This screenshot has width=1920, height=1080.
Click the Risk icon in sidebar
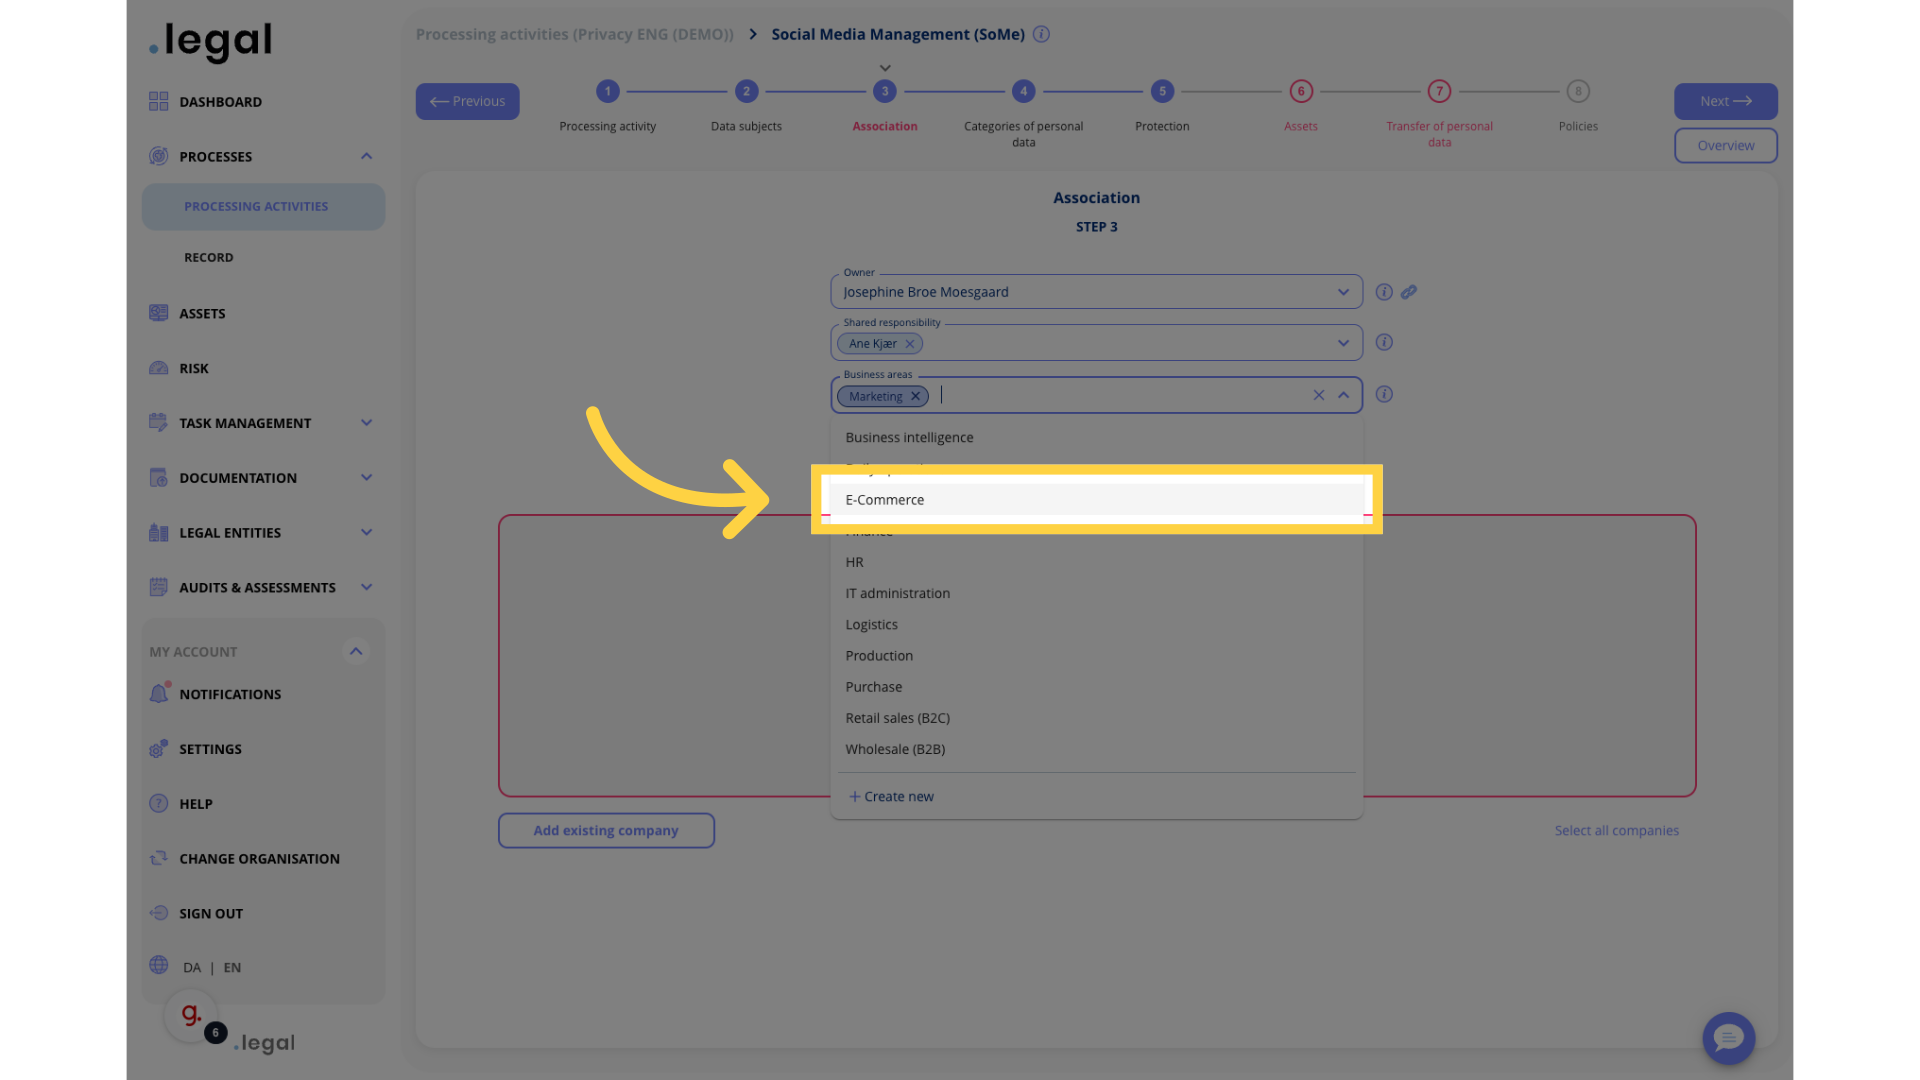(x=158, y=369)
